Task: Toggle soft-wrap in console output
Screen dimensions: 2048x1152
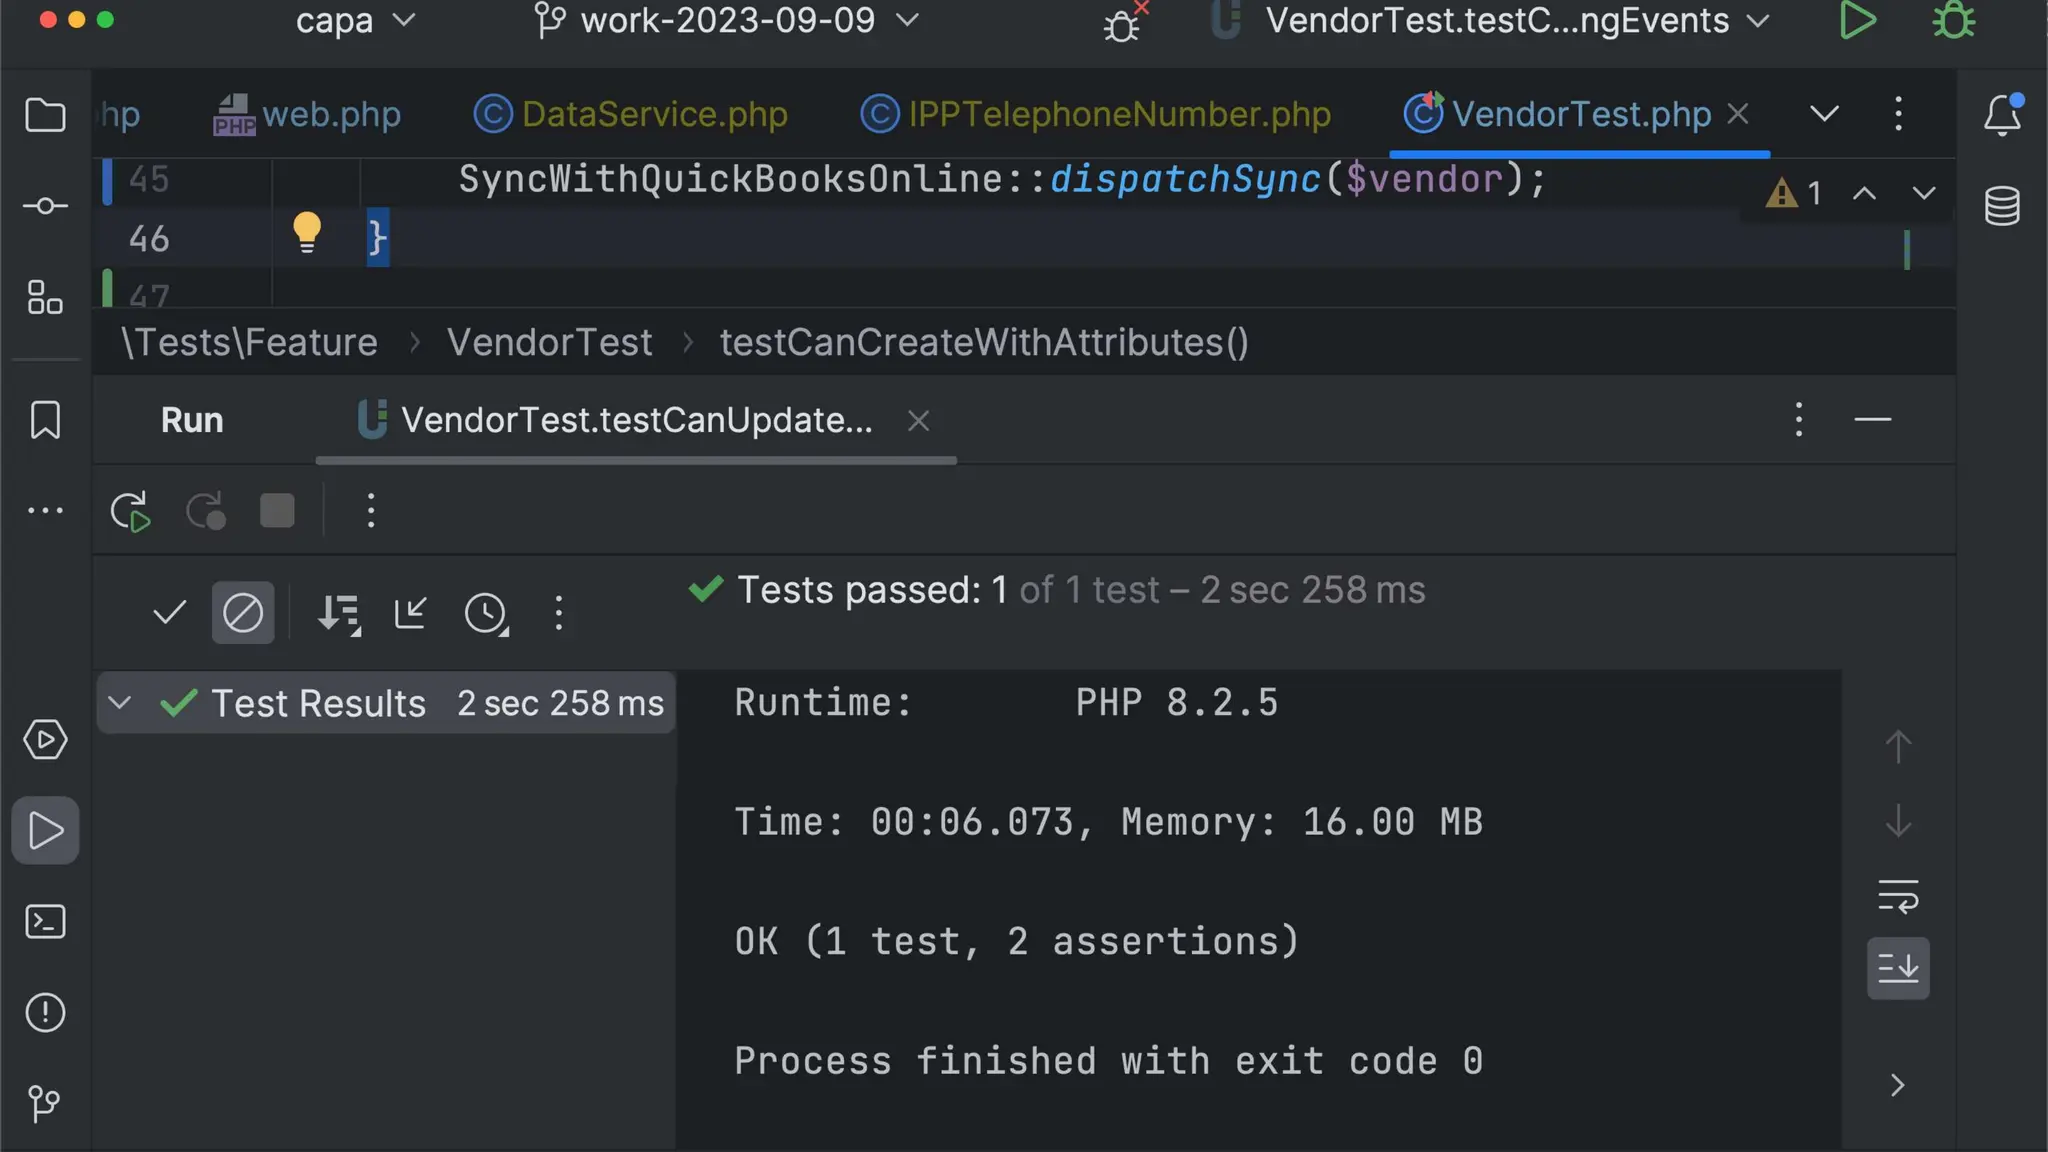Action: pos(1898,896)
